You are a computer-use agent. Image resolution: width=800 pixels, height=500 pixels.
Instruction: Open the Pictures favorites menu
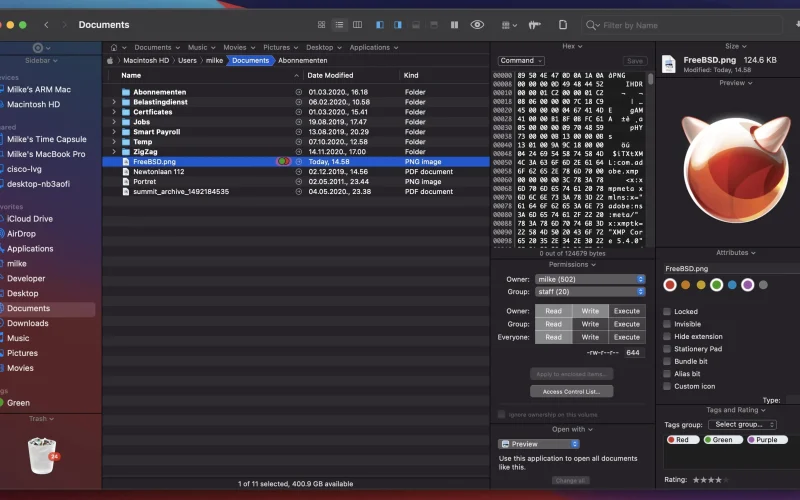click(281, 47)
